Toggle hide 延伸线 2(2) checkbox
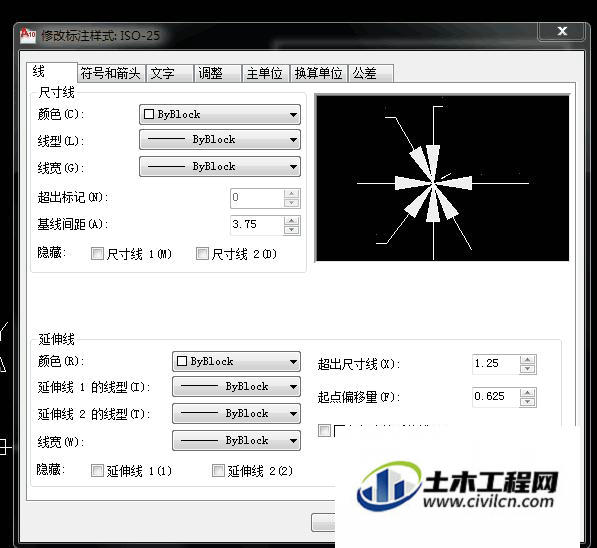 [x=218, y=471]
